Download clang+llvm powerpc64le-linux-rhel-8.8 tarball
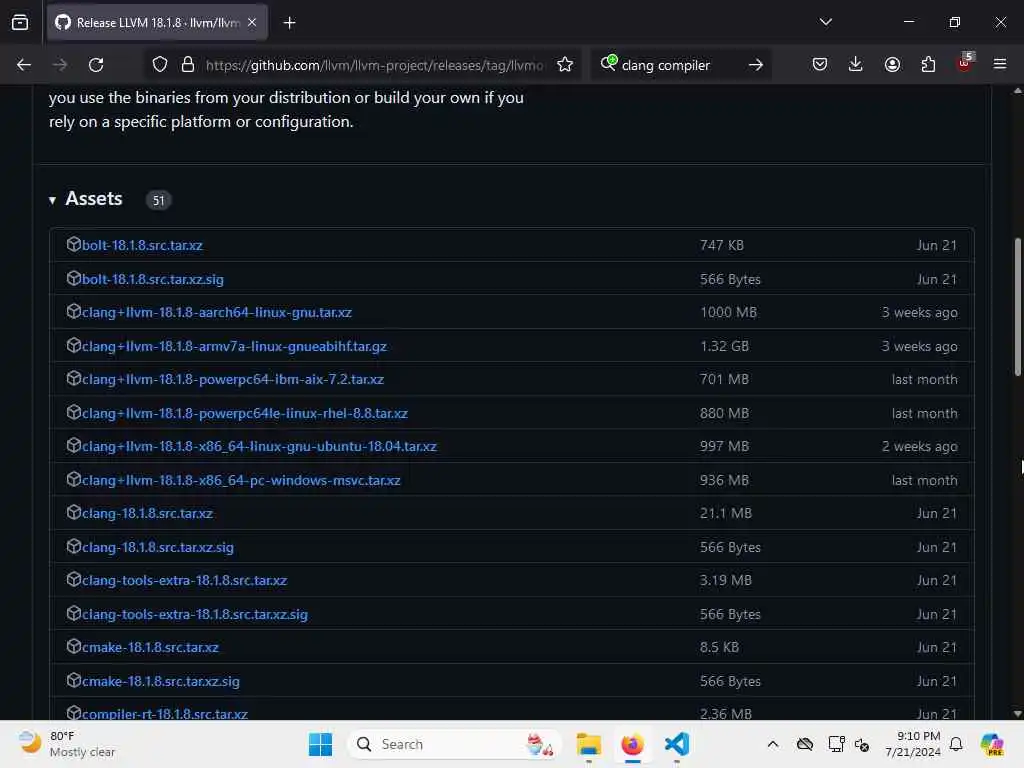This screenshot has width=1024, height=768. tap(245, 413)
